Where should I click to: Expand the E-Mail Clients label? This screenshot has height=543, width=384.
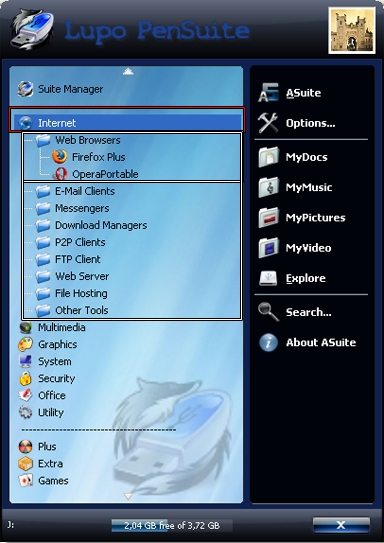click(85, 191)
